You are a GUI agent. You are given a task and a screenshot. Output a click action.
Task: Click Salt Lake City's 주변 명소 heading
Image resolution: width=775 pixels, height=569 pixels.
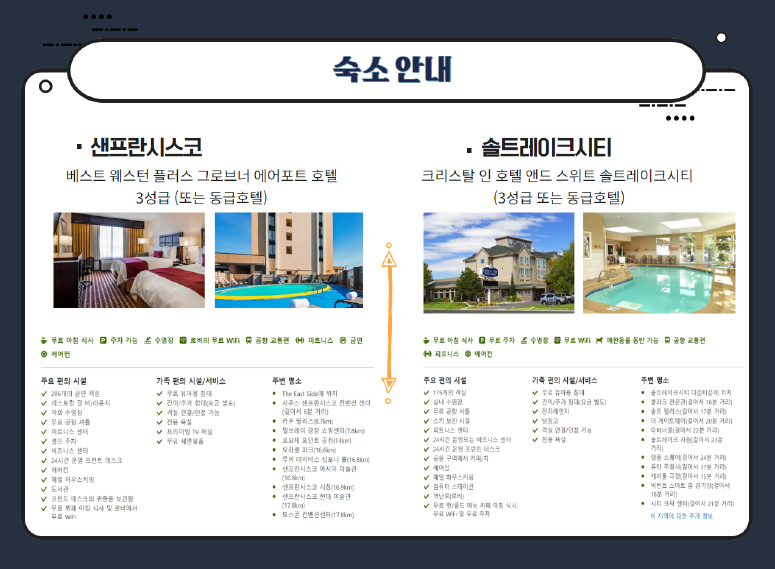655,380
